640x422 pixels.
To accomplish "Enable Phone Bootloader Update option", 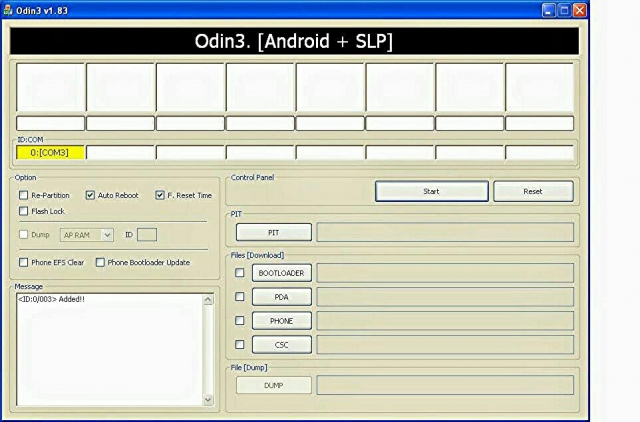I will click(100, 262).
